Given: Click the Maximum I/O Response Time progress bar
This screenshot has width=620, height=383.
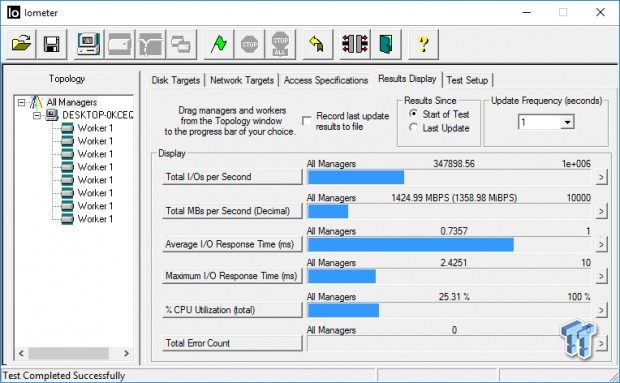Looking at the screenshot, I should tap(450, 276).
